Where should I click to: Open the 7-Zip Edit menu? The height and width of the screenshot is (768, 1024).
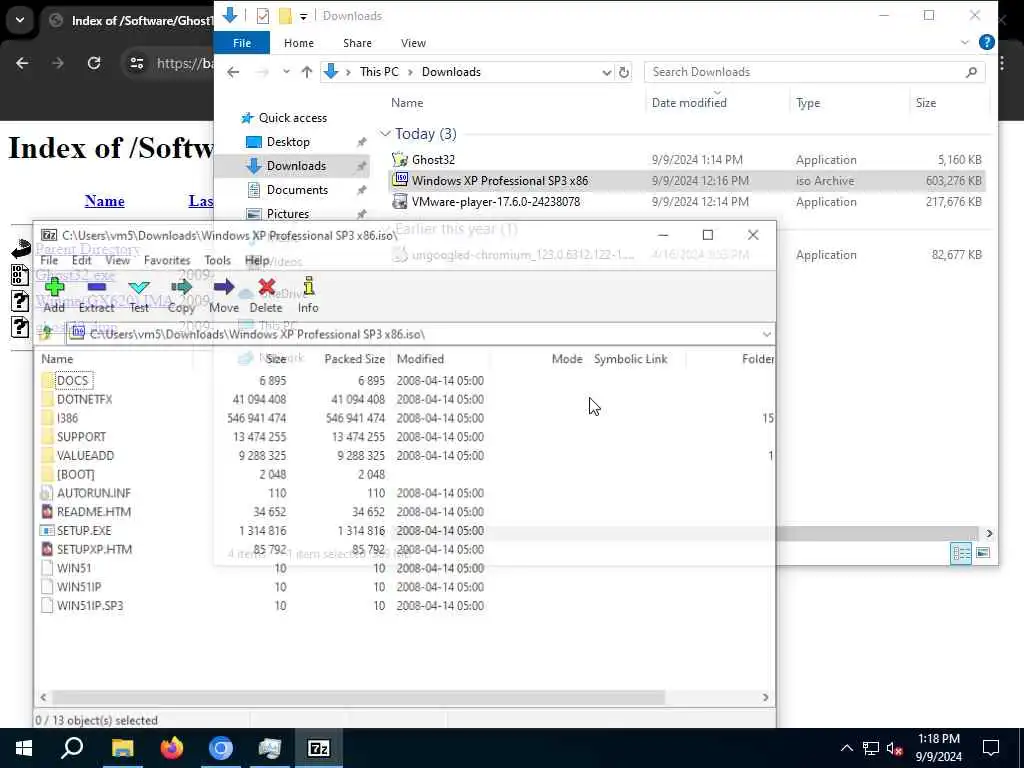82,260
